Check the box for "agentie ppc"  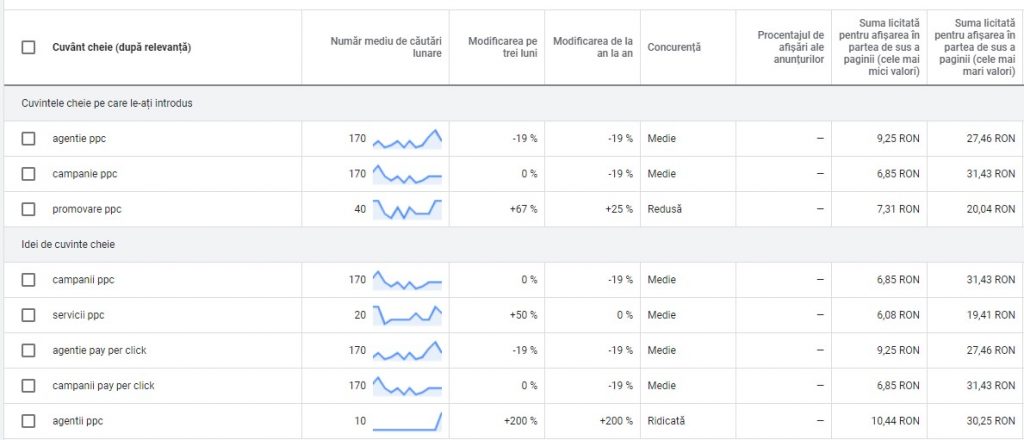(x=28, y=139)
